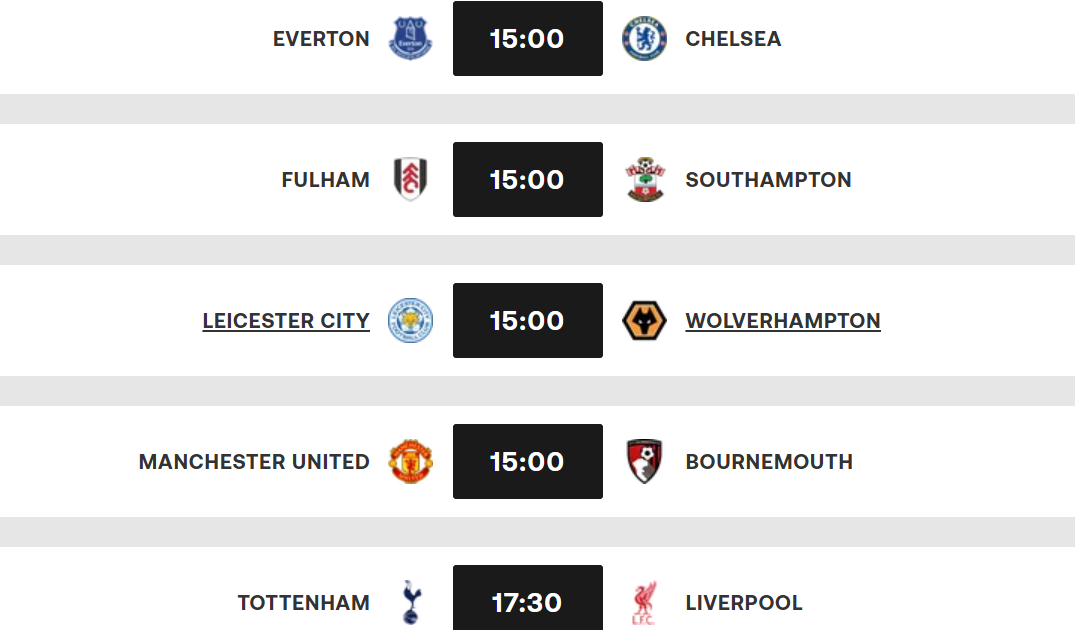Viewport: 1075px width, 630px height.
Task: Click the Everton club crest
Action: tap(411, 39)
